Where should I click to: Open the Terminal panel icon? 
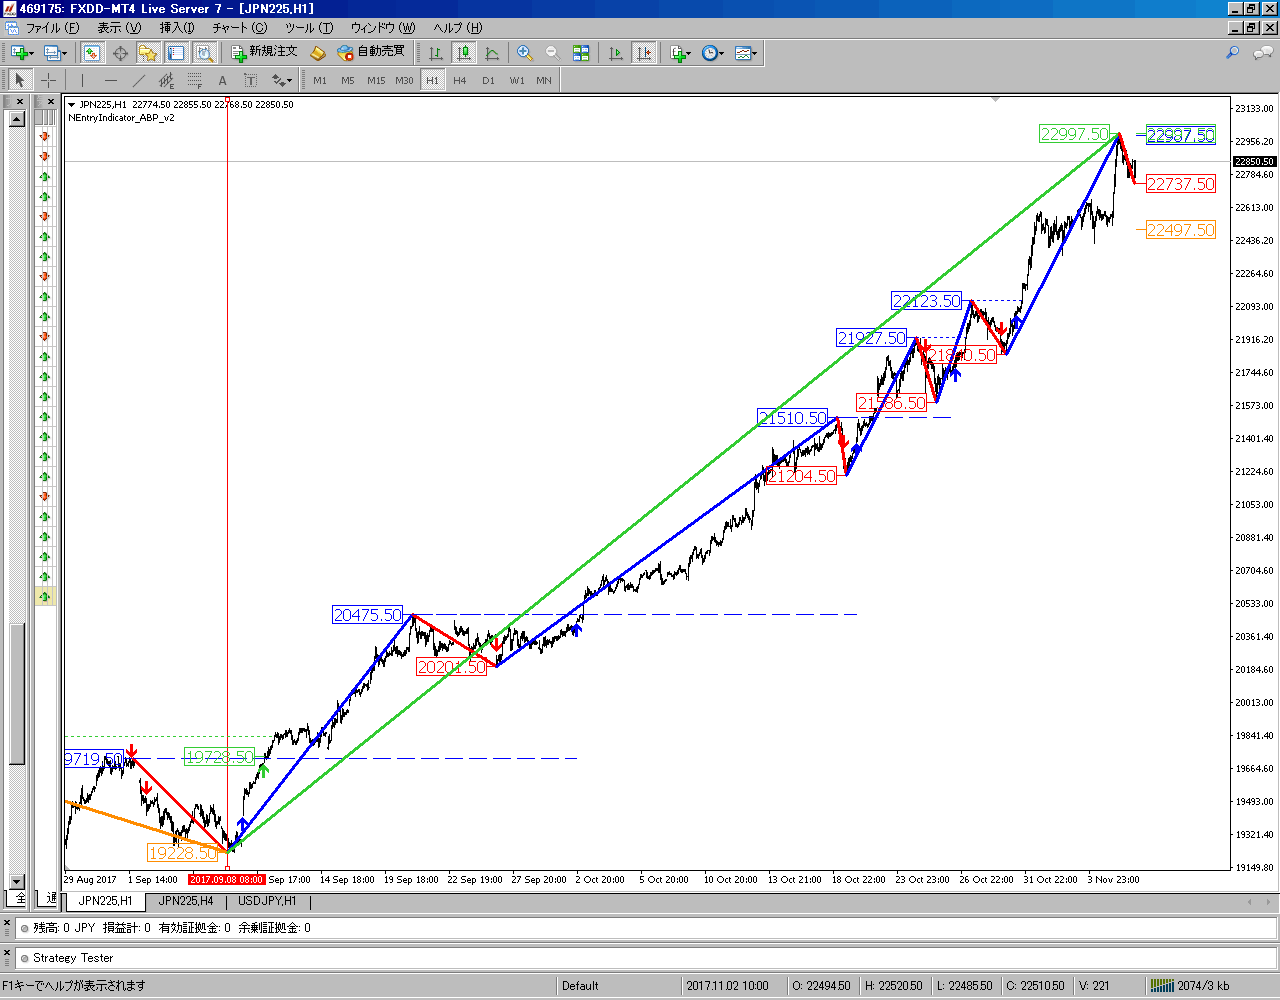pos(176,53)
